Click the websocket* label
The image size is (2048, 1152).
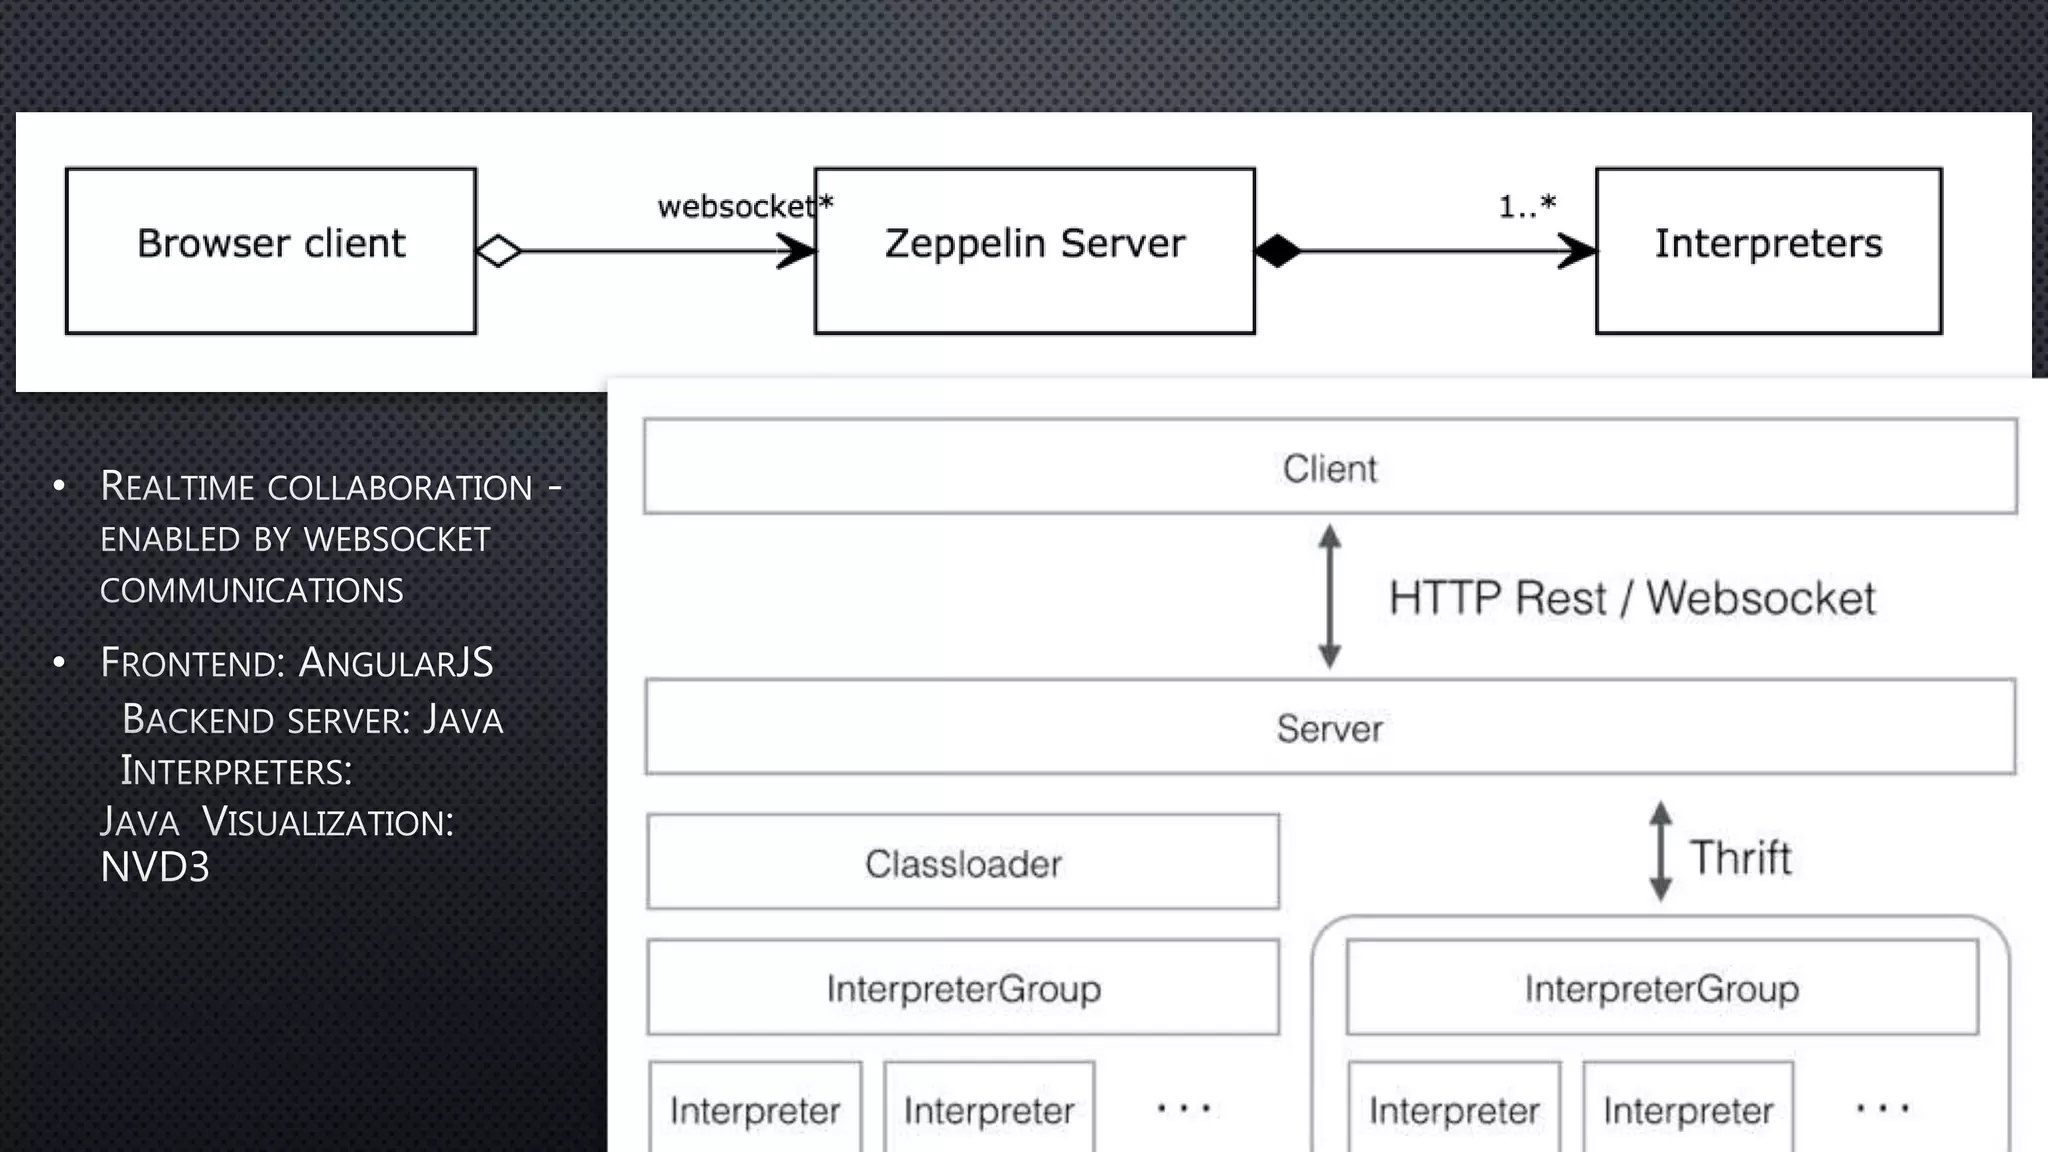(745, 206)
